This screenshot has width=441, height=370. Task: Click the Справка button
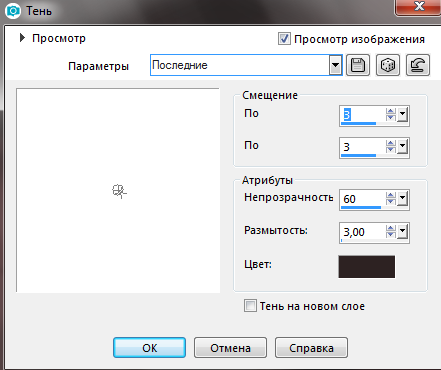[x=311, y=348]
